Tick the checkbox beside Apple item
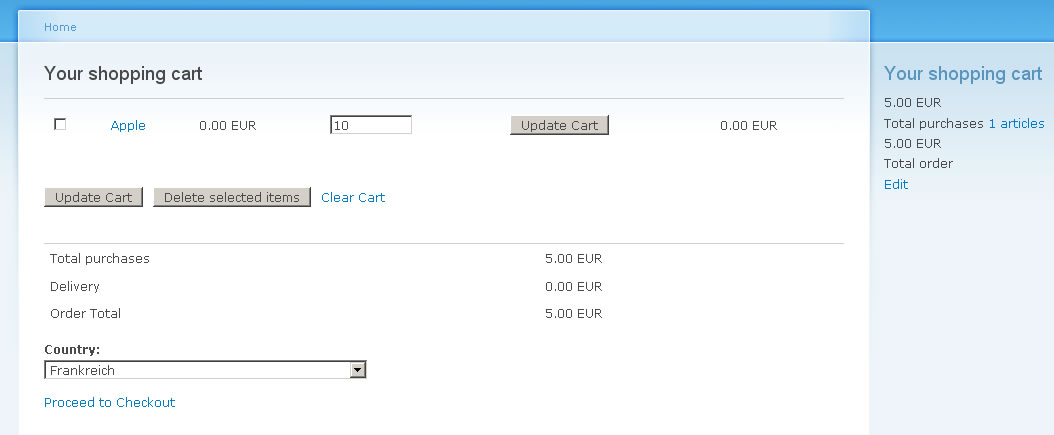 [x=60, y=124]
